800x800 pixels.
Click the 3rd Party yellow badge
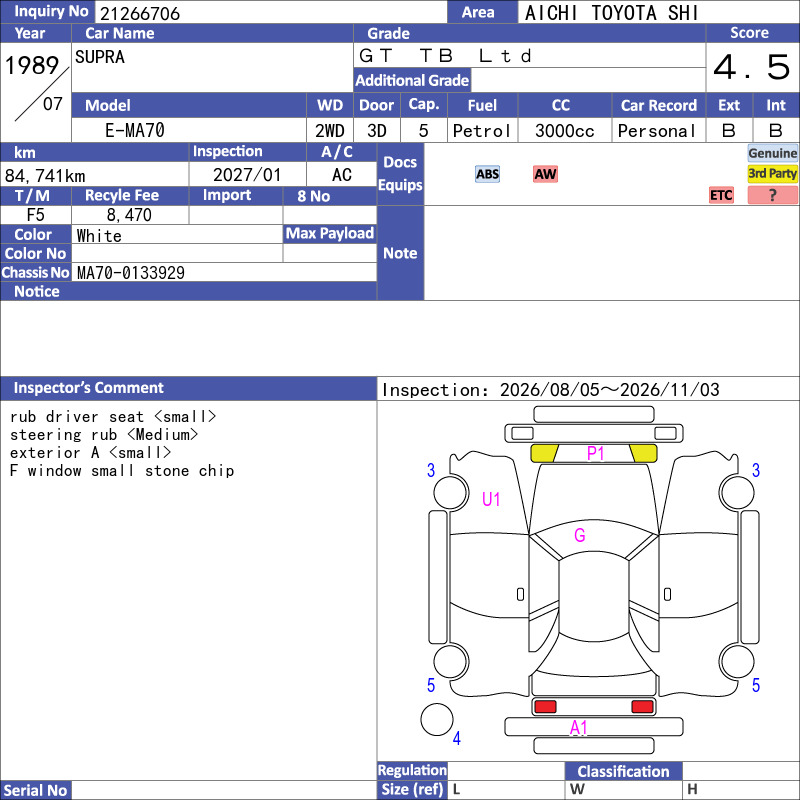click(772, 174)
